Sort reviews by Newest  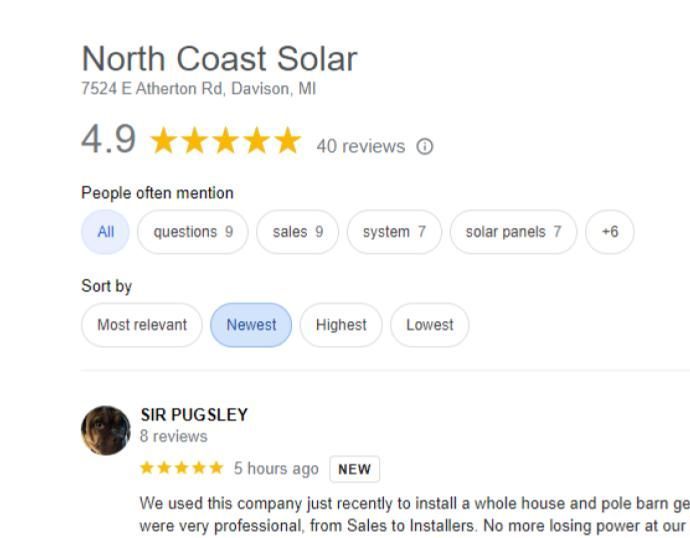tap(251, 325)
